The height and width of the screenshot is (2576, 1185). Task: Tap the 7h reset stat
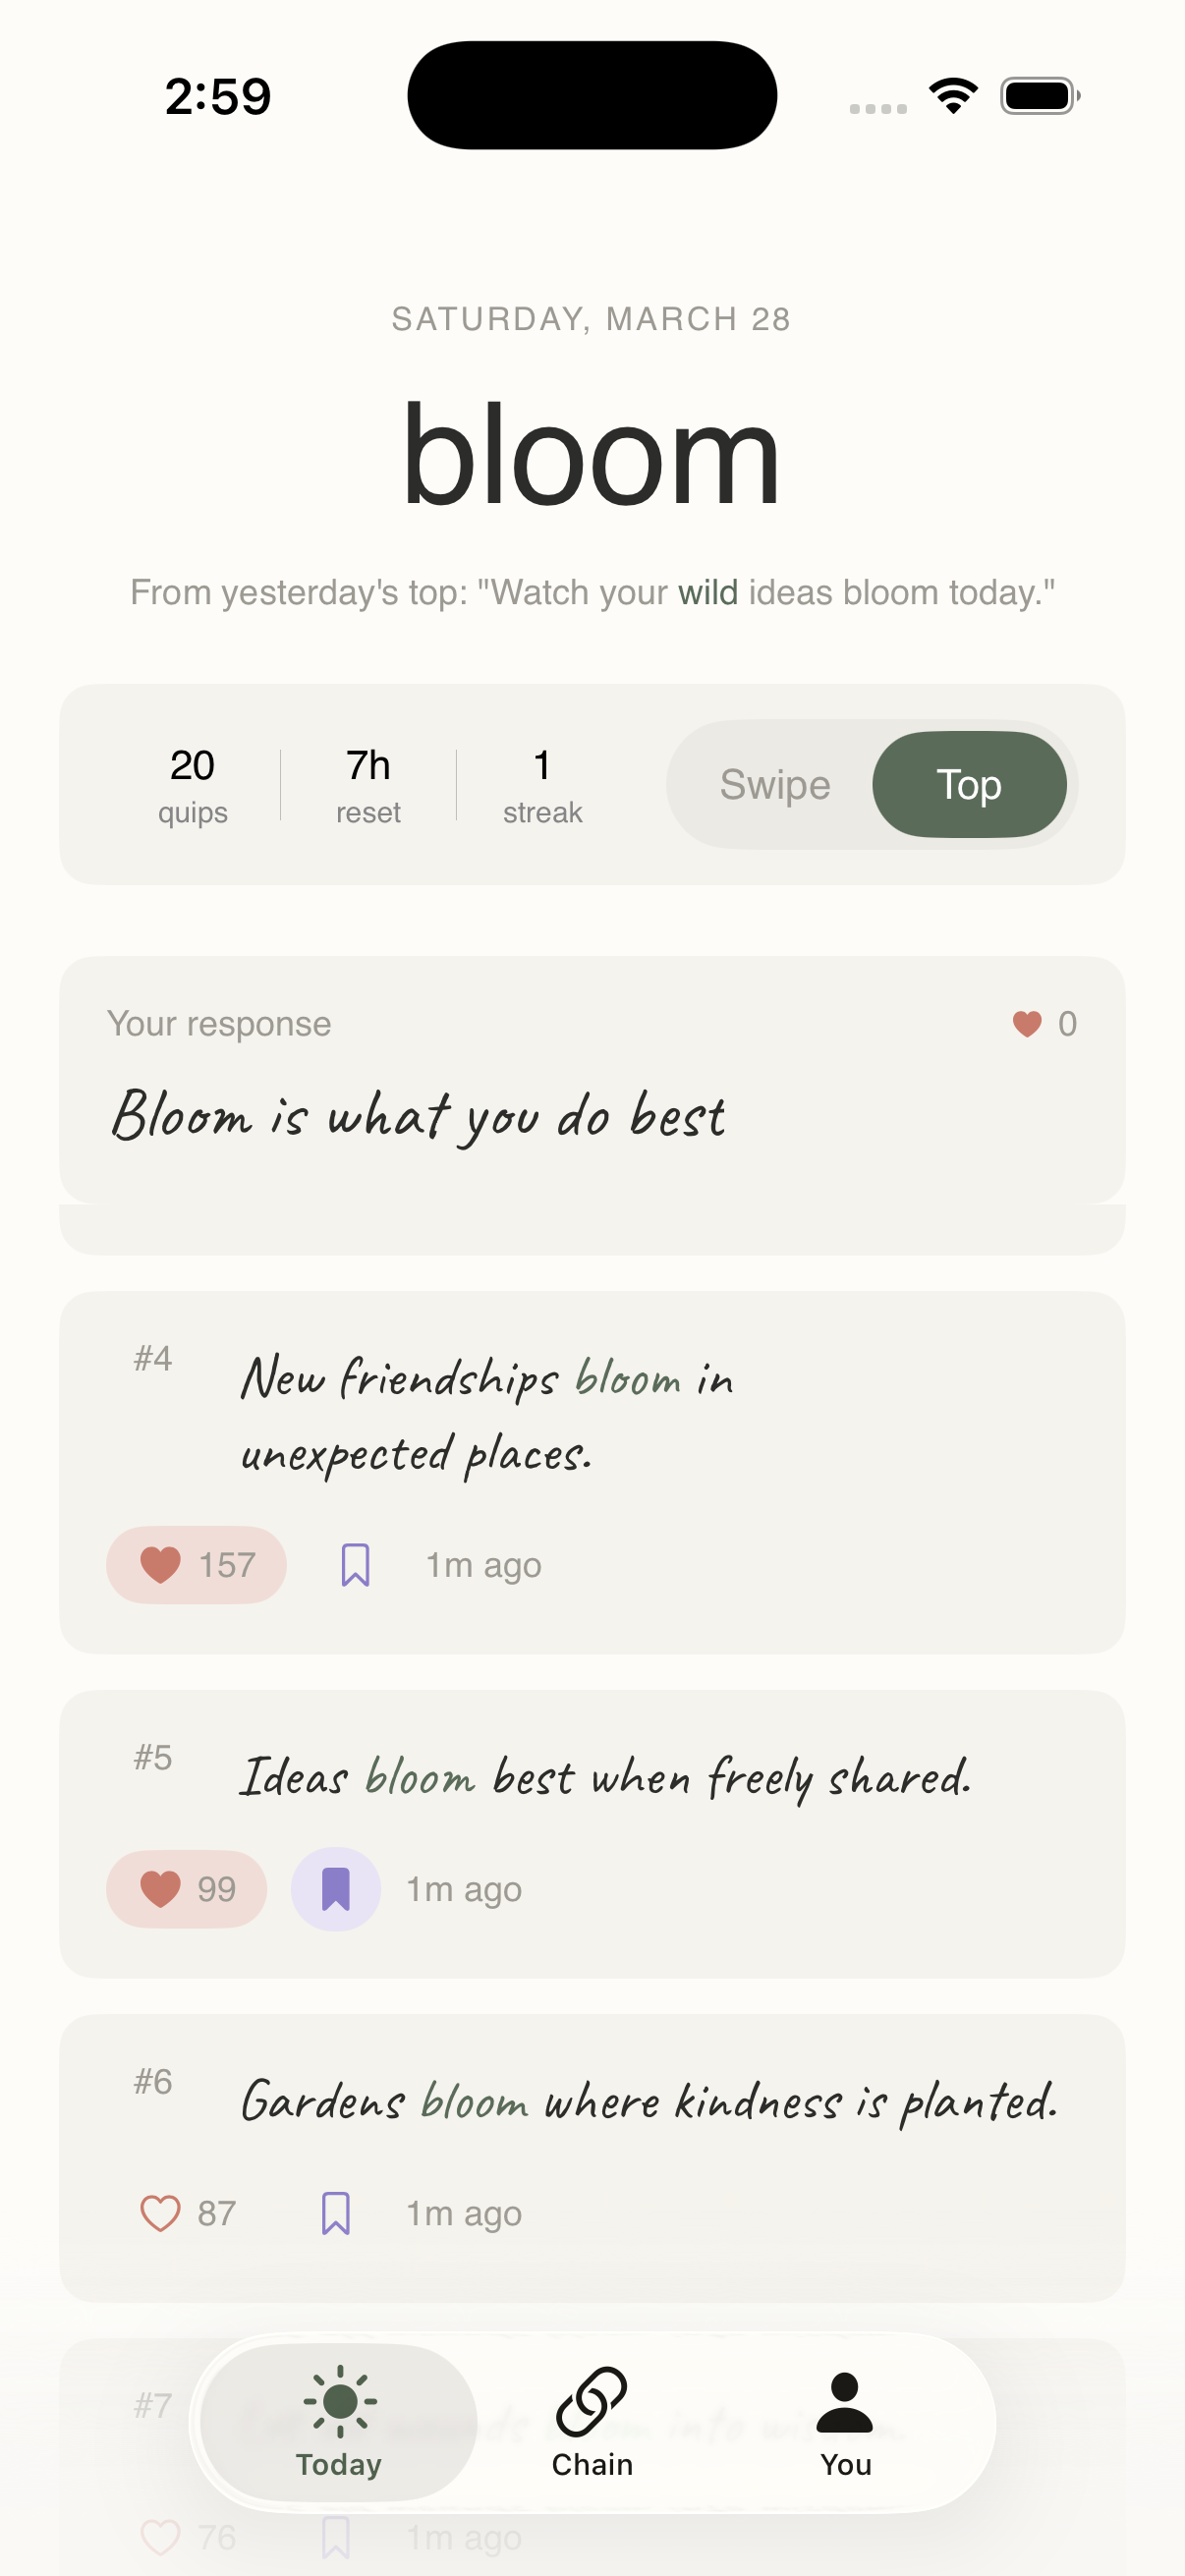pos(368,785)
